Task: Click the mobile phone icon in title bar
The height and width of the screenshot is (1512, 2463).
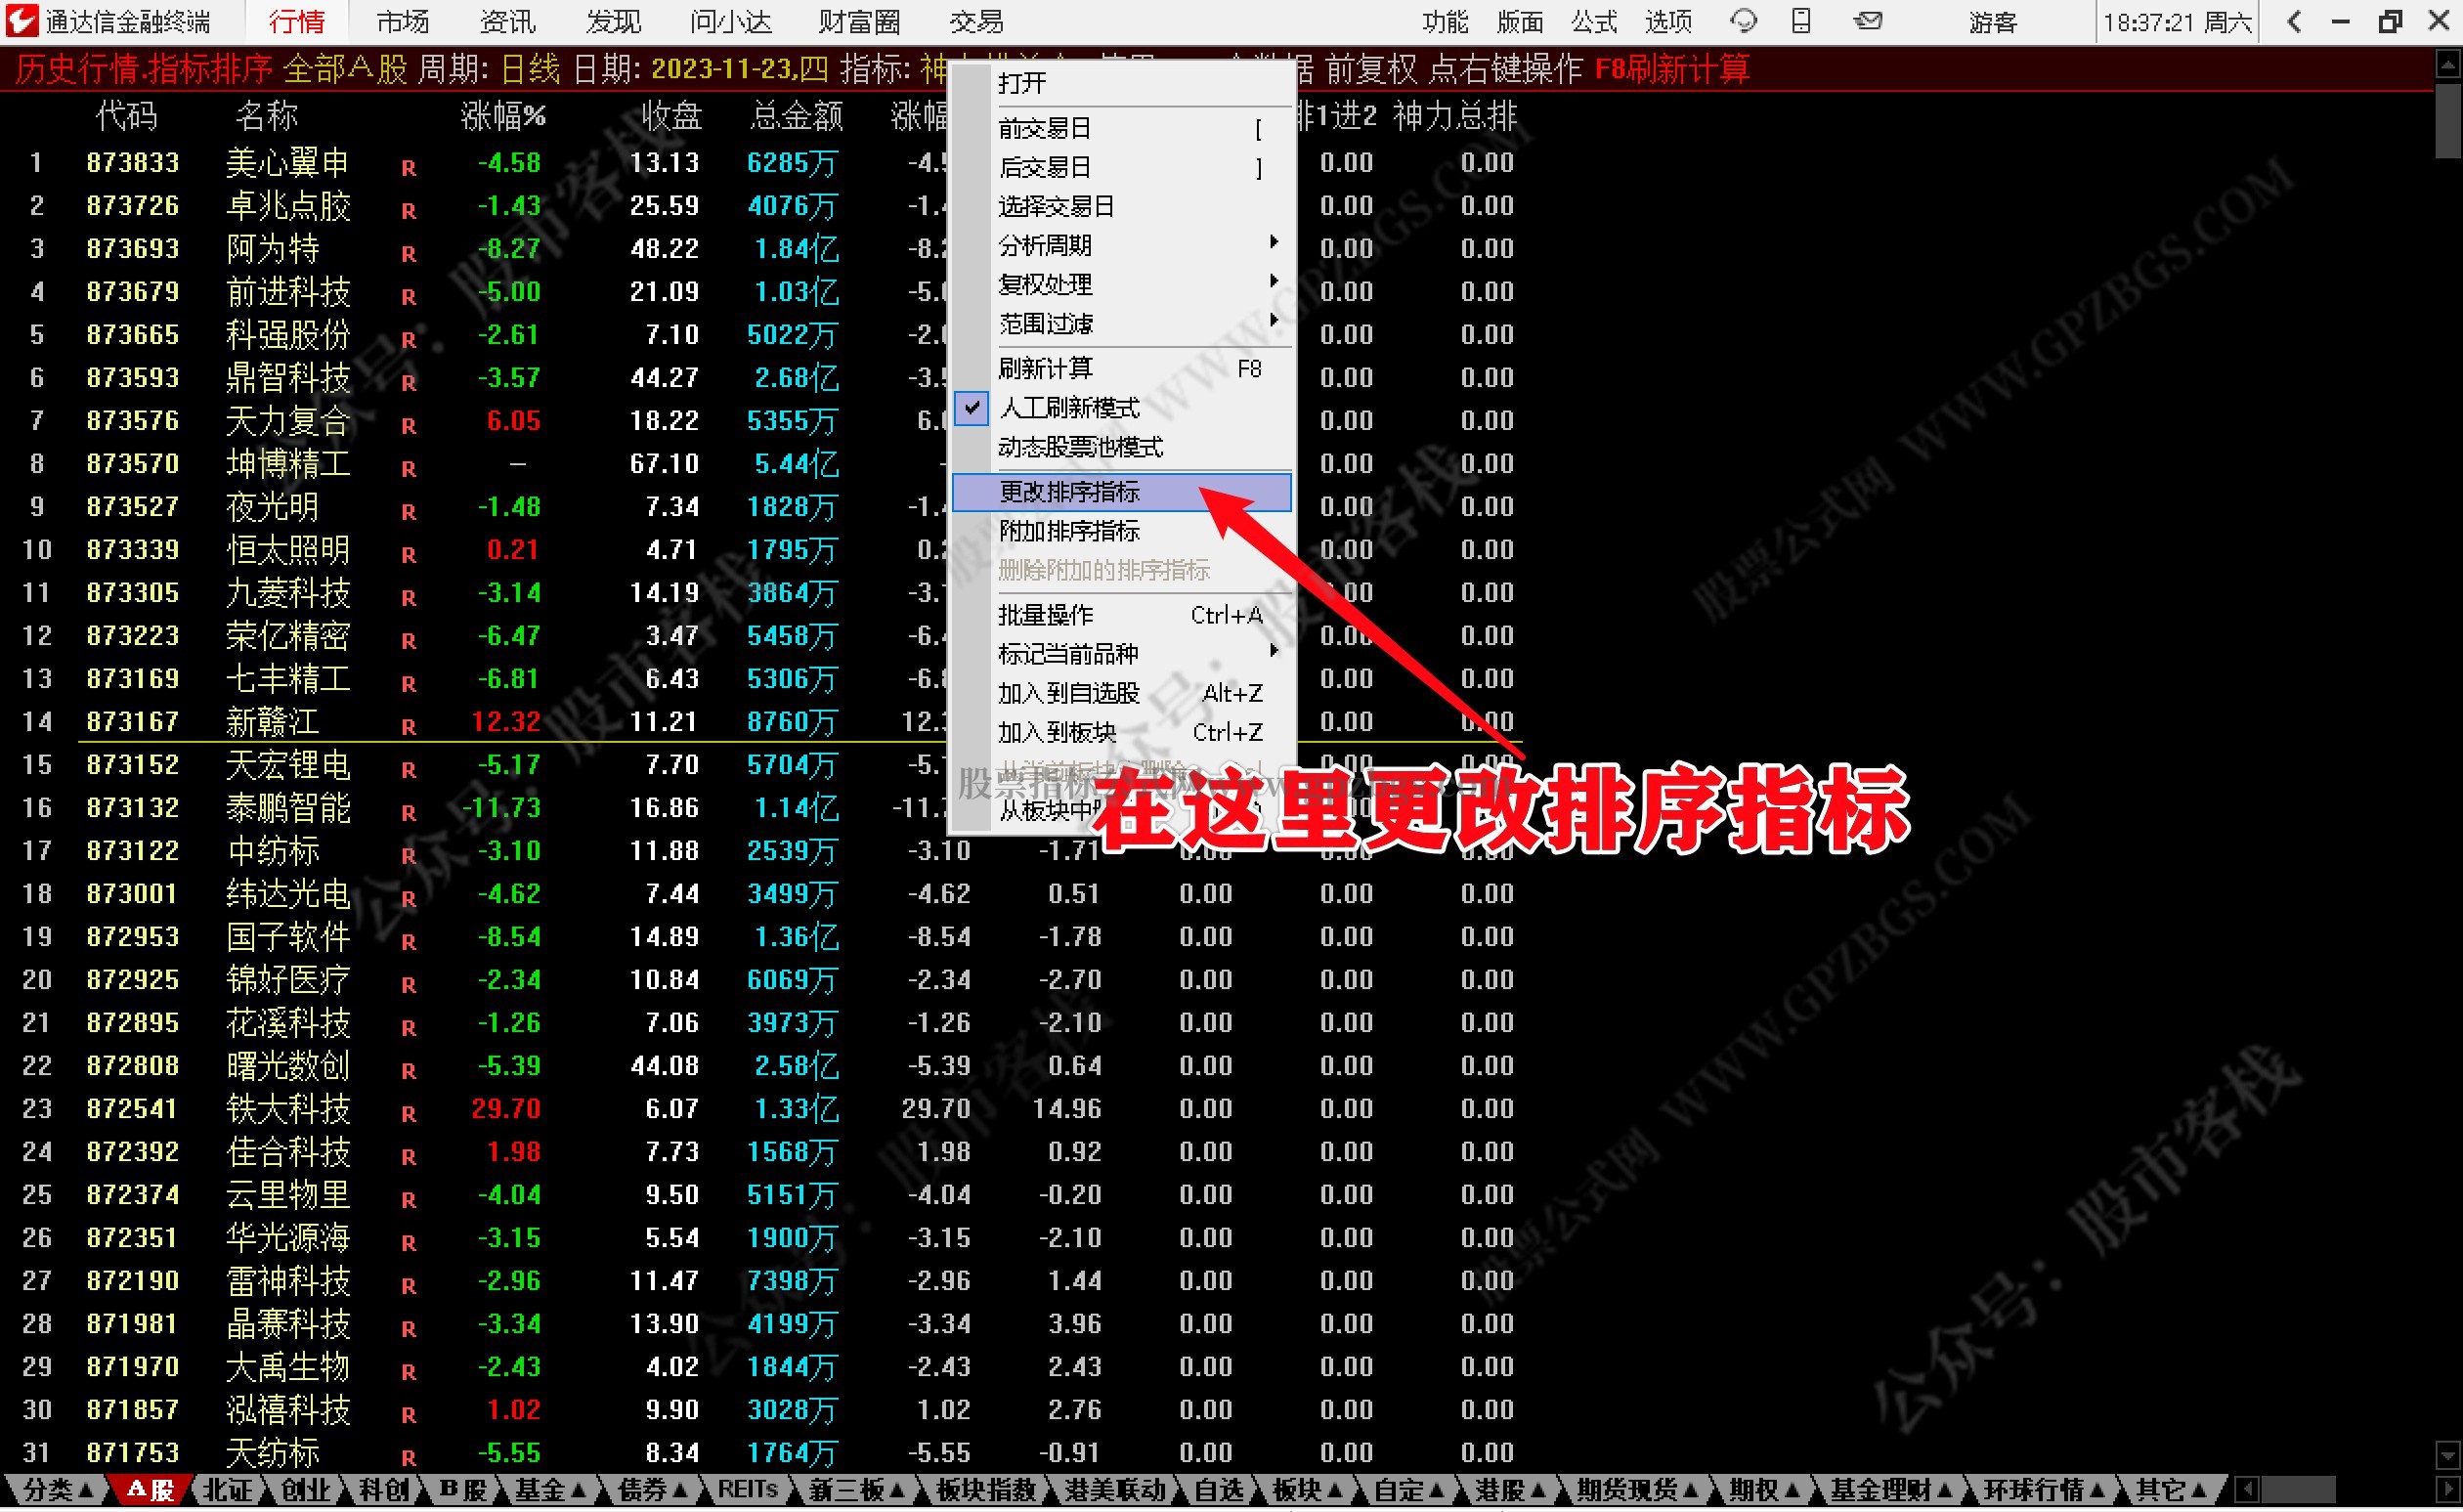Action: (x=1801, y=21)
